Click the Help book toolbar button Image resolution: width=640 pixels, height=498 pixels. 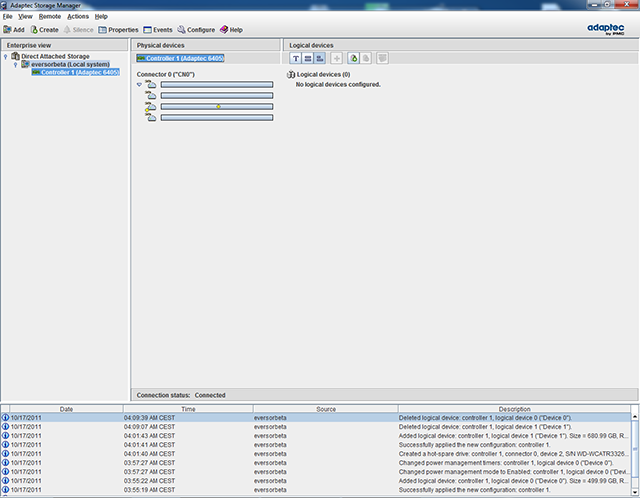click(231, 30)
